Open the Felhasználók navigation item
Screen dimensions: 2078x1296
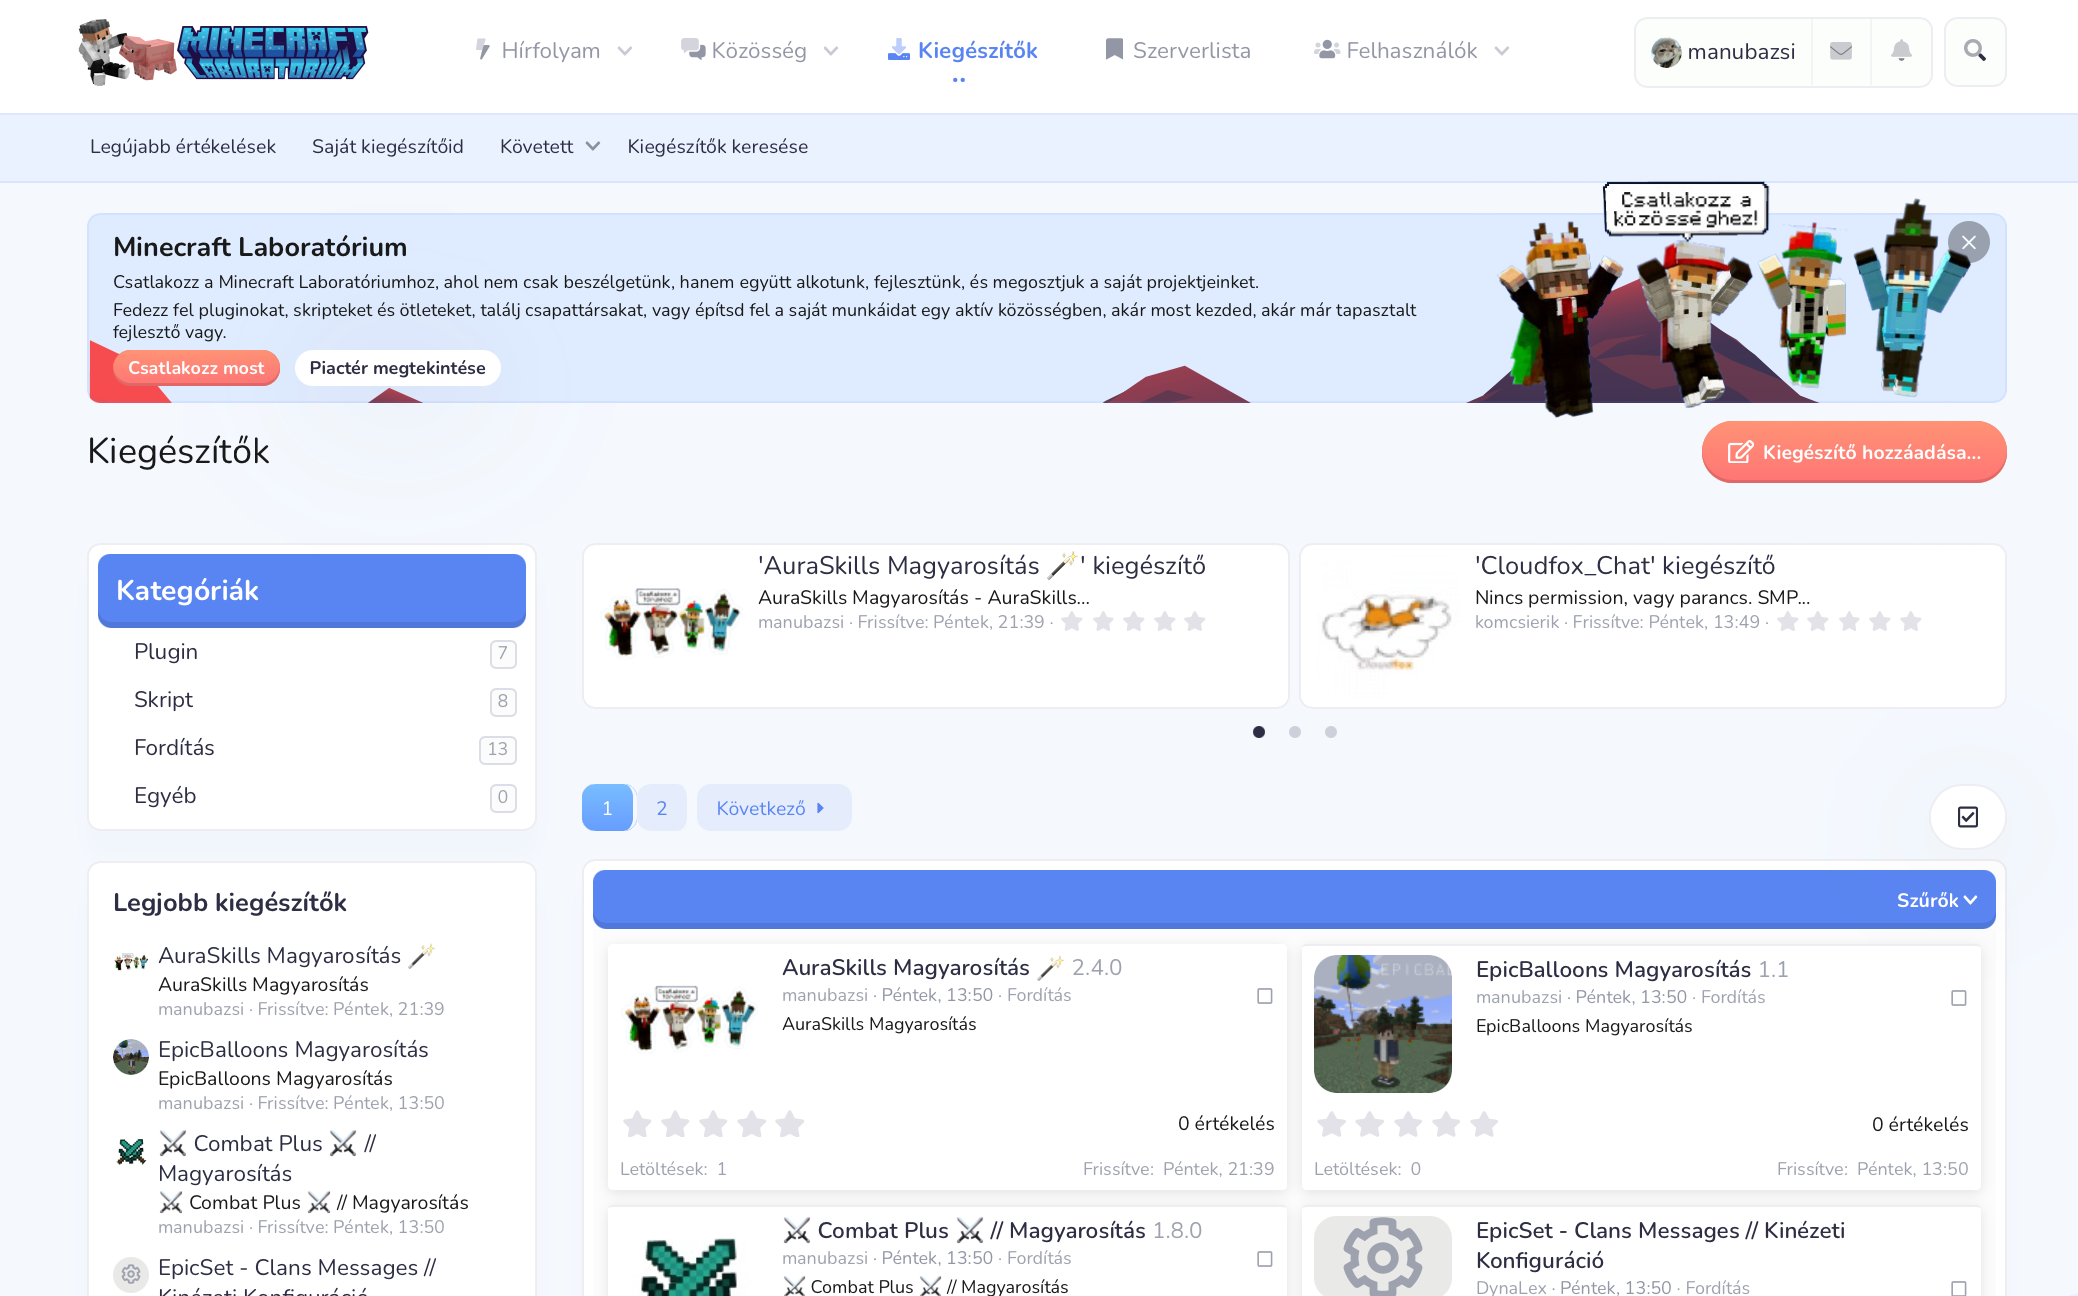coord(1396,51)
